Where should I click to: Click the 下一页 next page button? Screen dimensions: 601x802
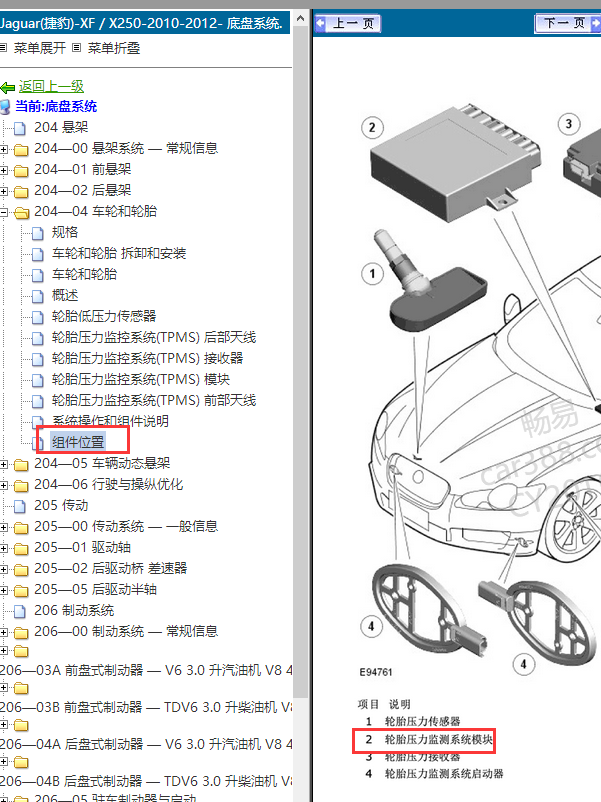tap(568, 24)
